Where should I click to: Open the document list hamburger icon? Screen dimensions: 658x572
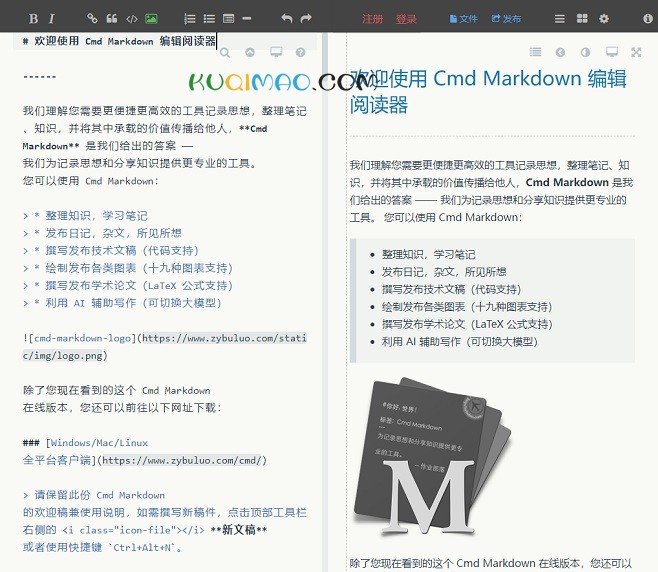(x=559, y=18)
